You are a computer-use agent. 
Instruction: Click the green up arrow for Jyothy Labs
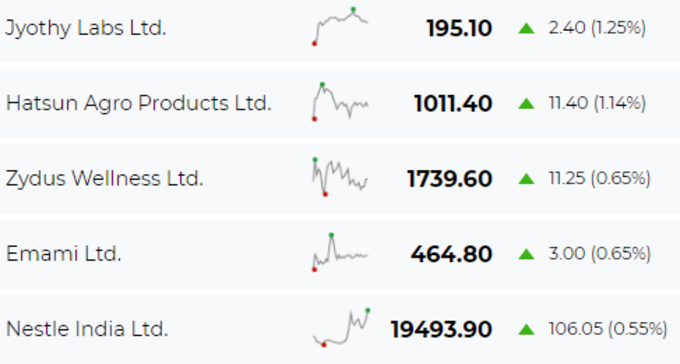[x=526, y=28]
